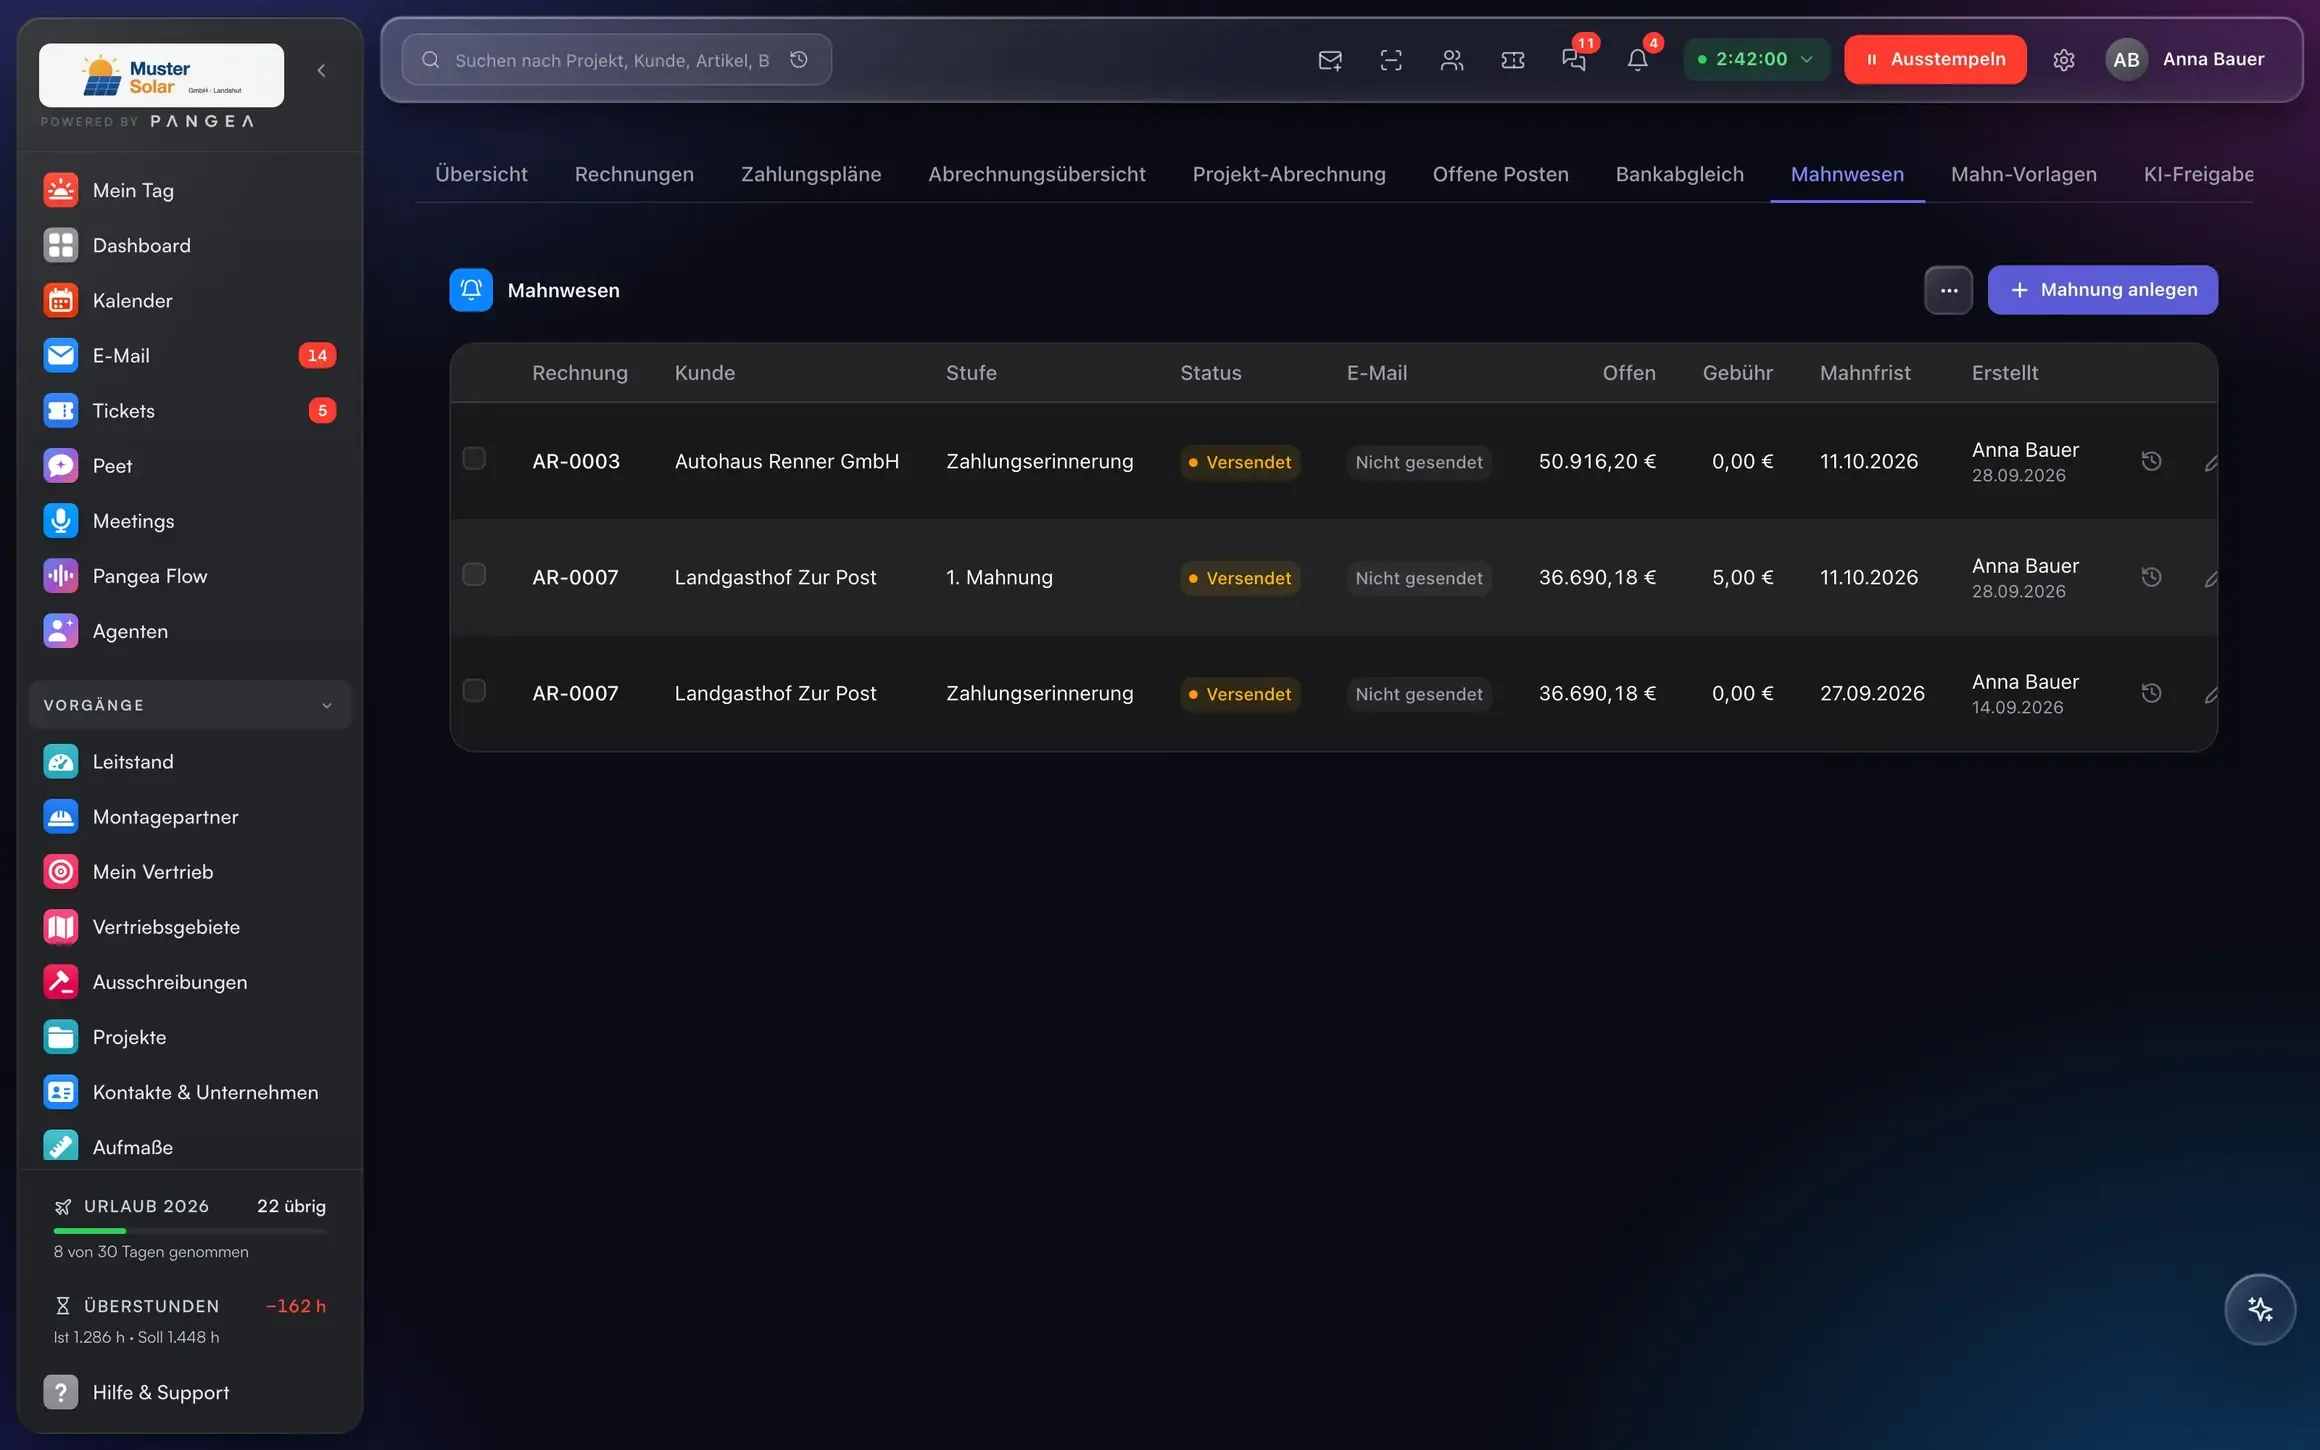Open the notifications bell icon
2320x1450 pixels.
click(1637, 60)
